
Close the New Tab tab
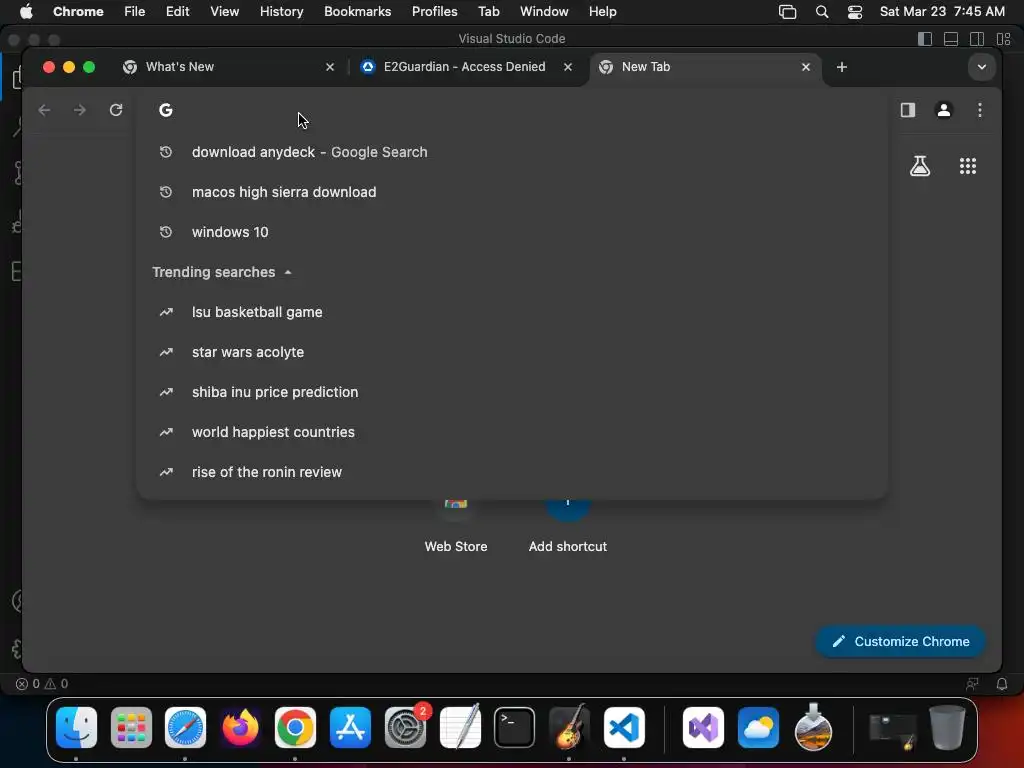point(806,67)
